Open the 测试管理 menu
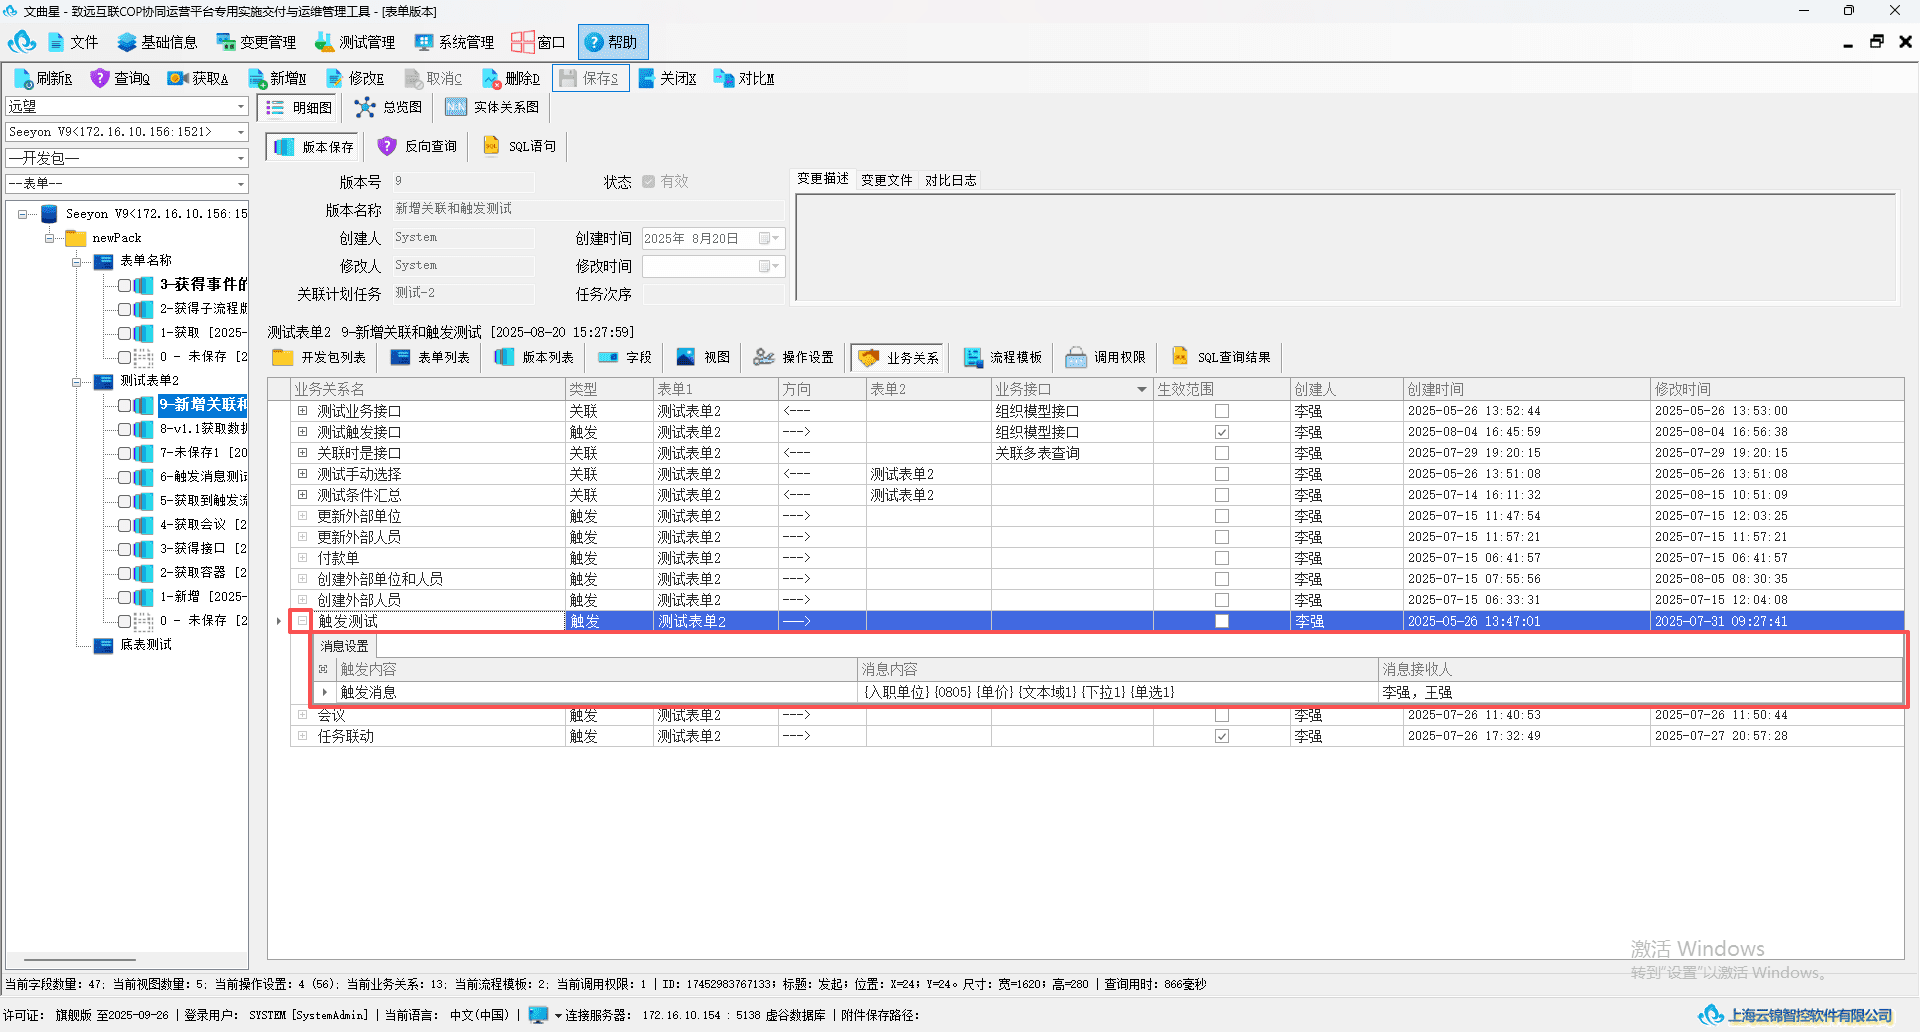The height and width of the screenshot is (1032, 1920). [355, 42]
